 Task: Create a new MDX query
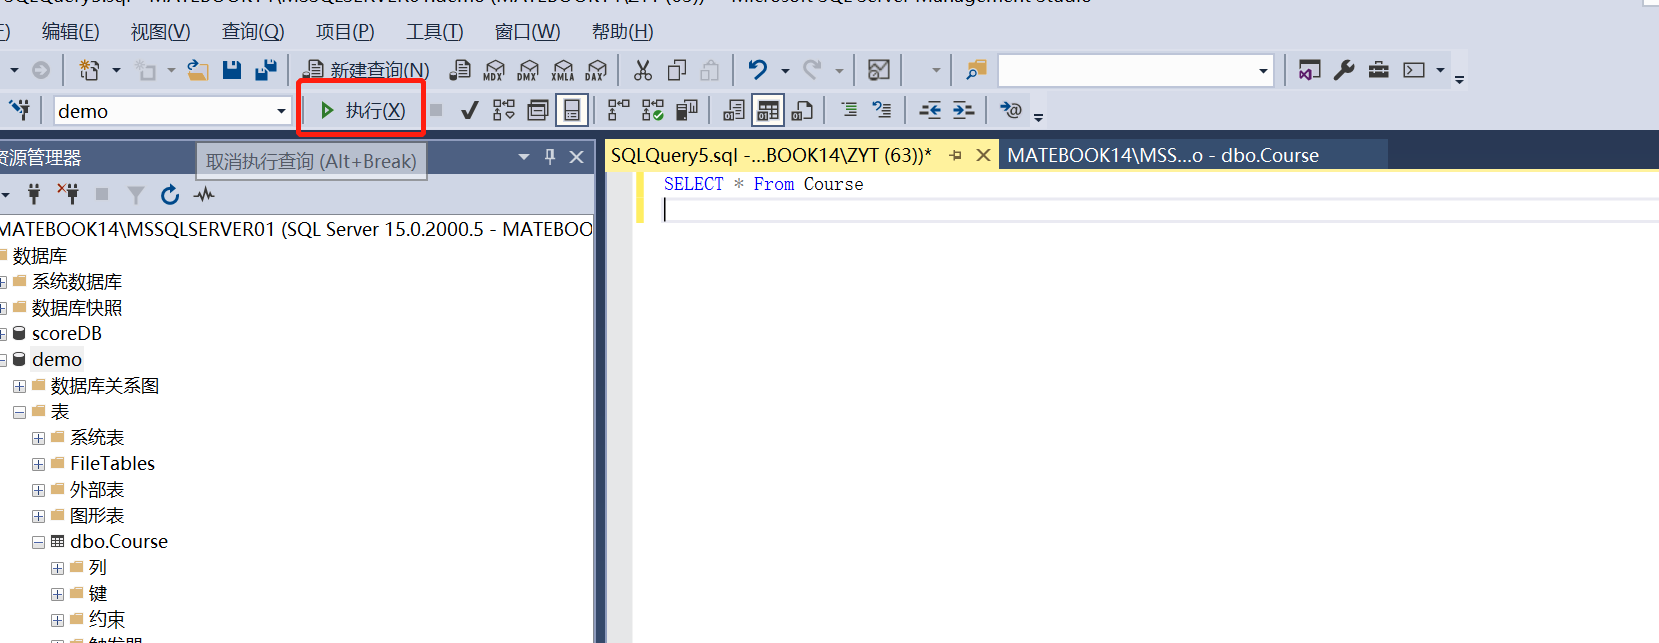pyautogui.click(x=494, y=70)
